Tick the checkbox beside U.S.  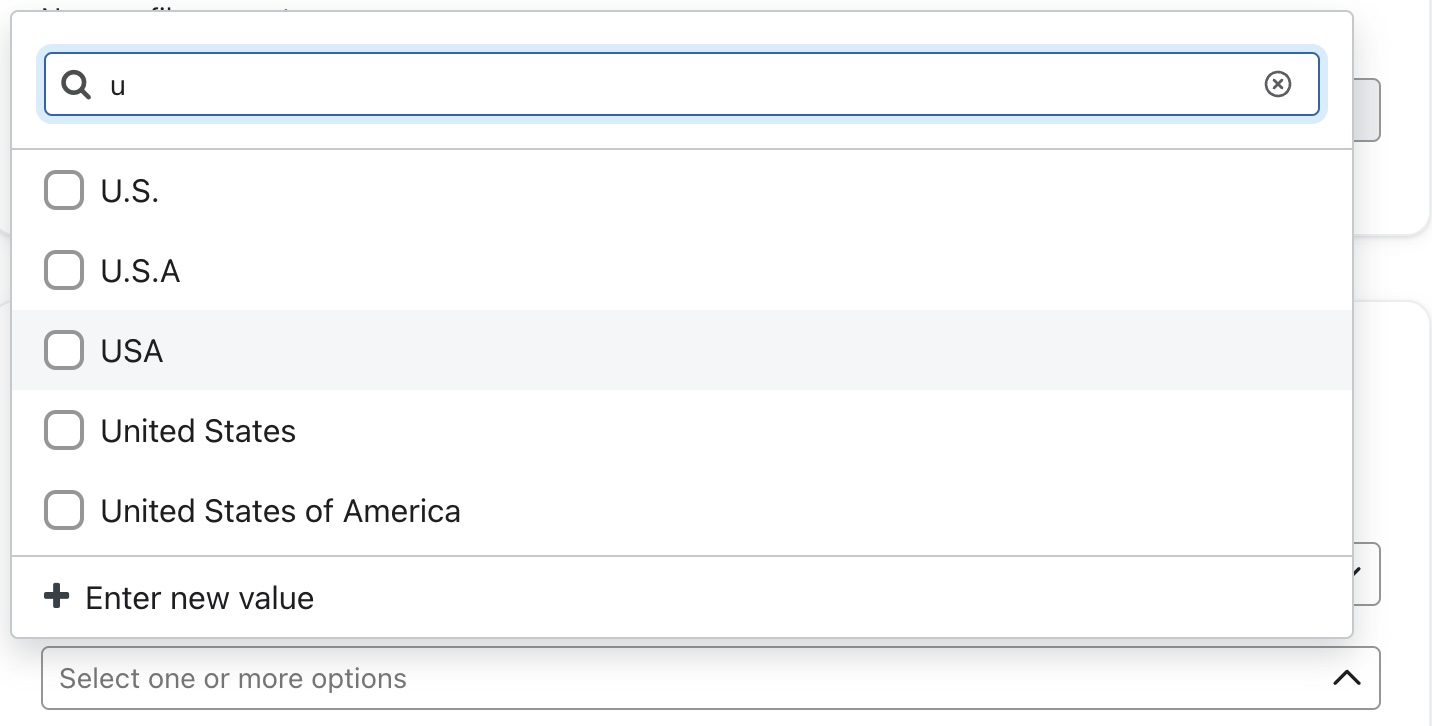click(x=64, y=190)
